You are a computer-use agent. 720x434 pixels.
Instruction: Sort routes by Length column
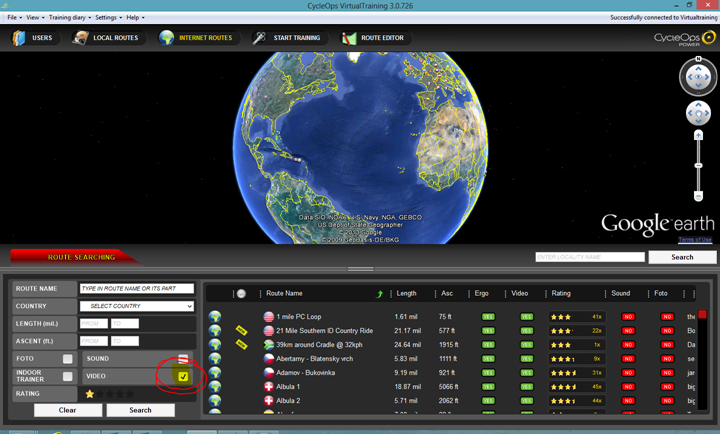[x=406, y=293]
